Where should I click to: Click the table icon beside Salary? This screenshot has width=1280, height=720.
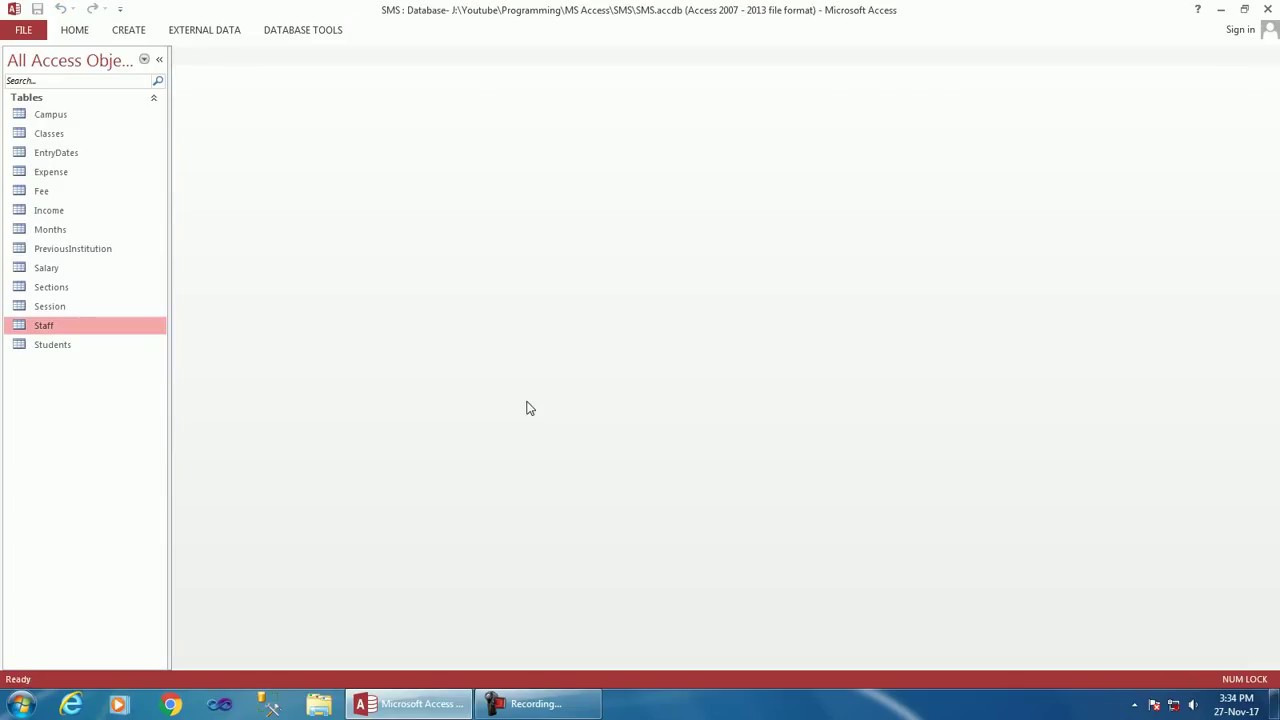pyautogui.click(x=19, y=267)
